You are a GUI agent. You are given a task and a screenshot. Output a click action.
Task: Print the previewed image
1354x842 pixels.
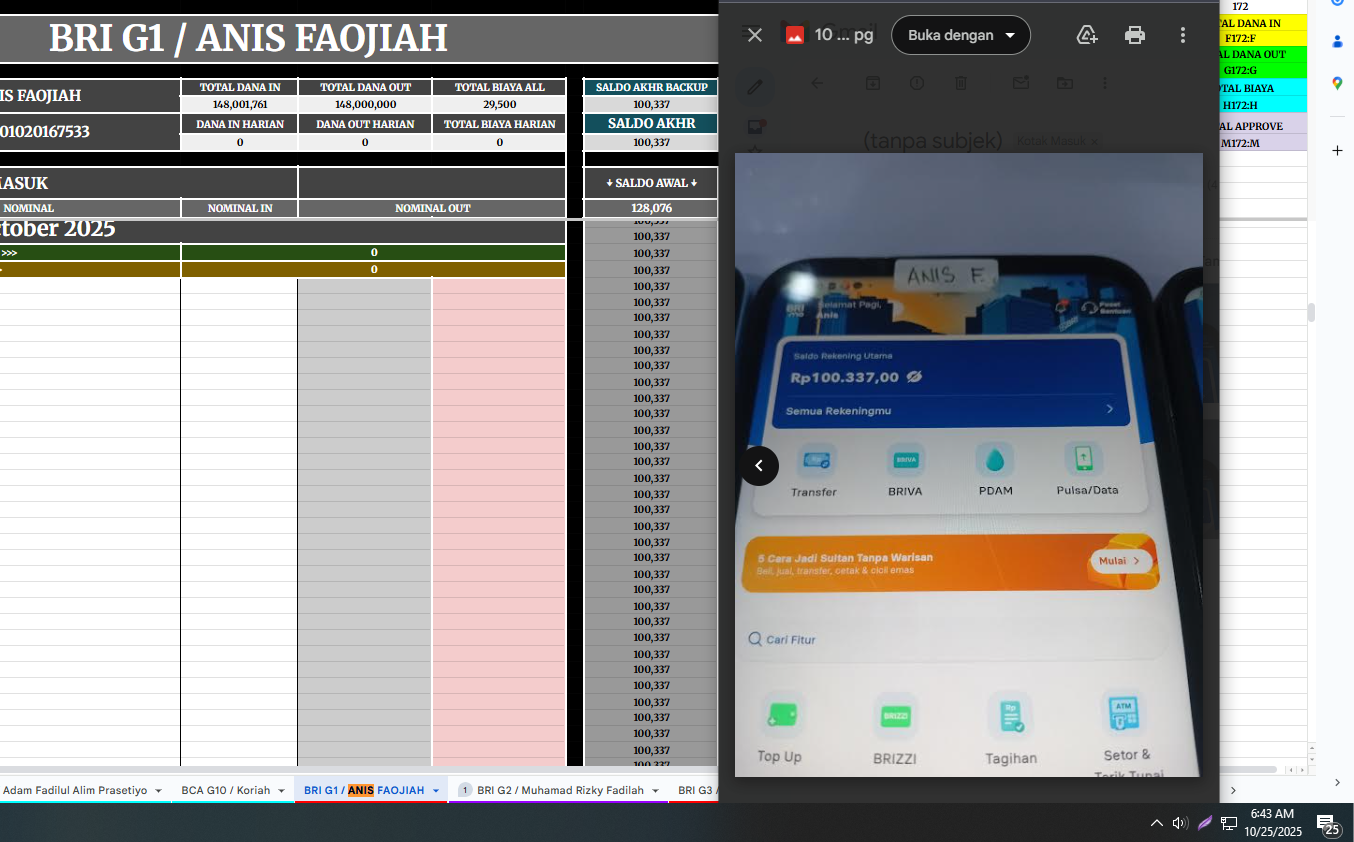coord(1135,35)
